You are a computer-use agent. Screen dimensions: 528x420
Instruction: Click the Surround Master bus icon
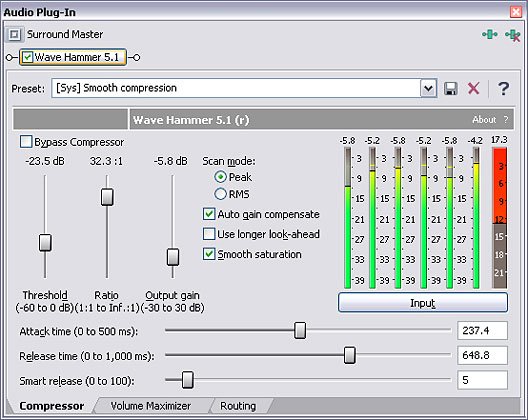14,34
